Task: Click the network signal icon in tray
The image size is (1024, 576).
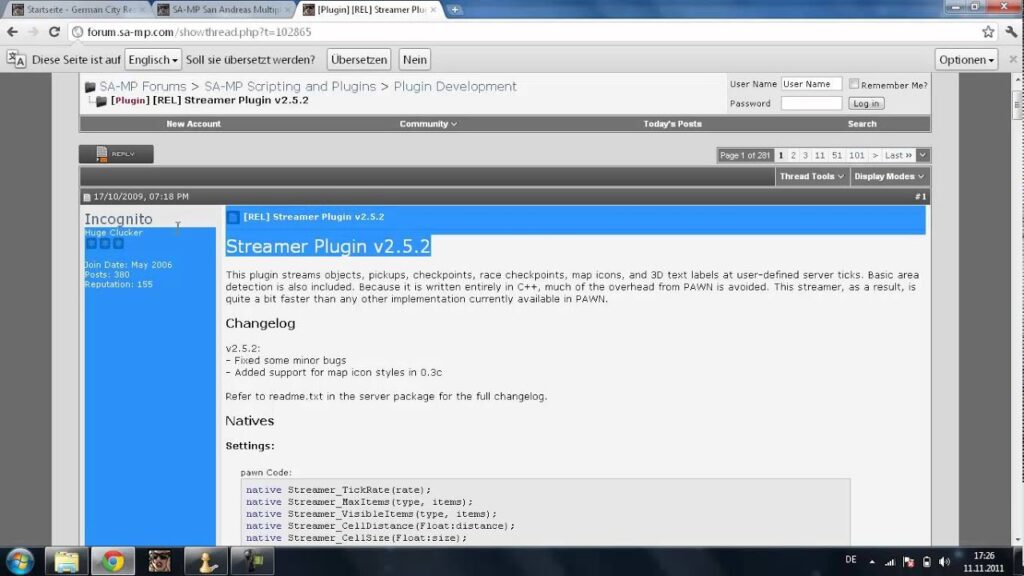Action: point(889,562)
